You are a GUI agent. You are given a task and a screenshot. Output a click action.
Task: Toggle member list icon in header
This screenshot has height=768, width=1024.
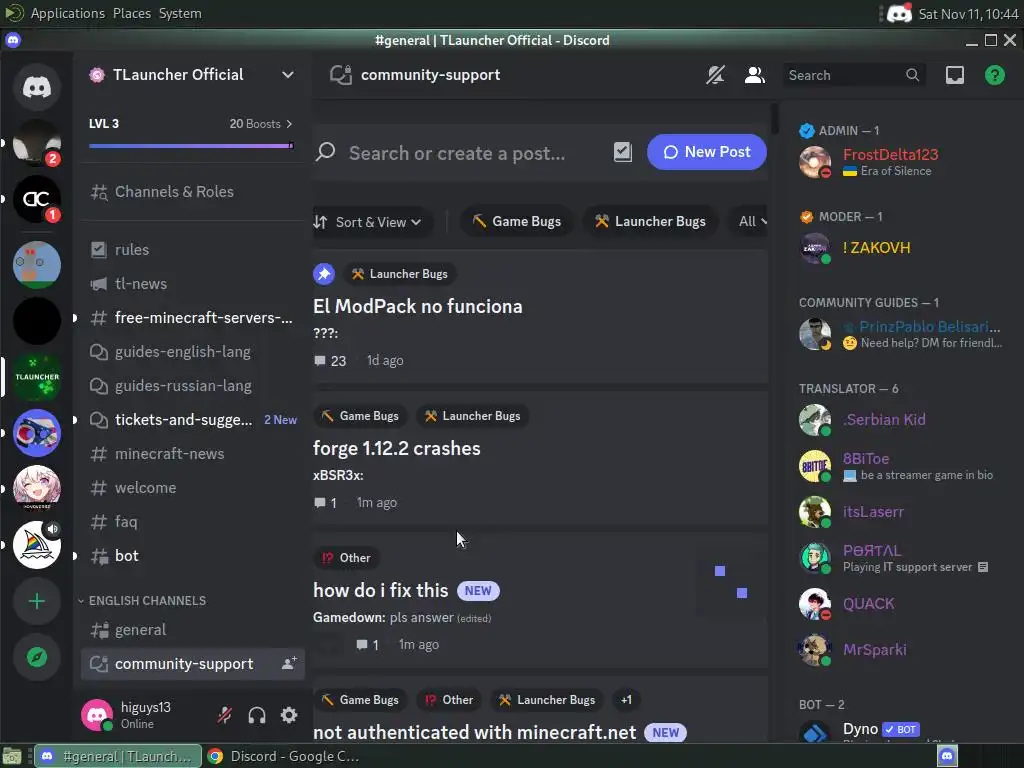point(754,75)
